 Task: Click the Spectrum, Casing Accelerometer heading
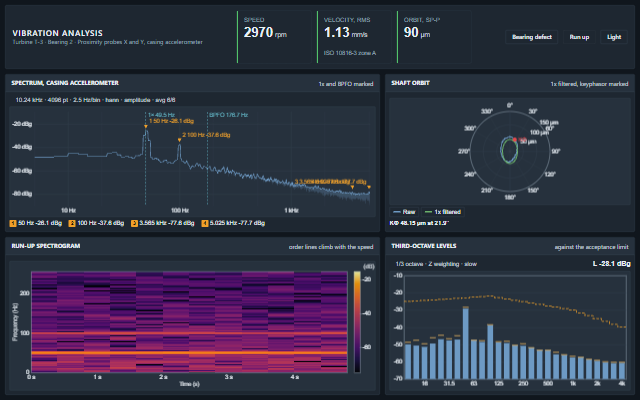tap(65, 83)
